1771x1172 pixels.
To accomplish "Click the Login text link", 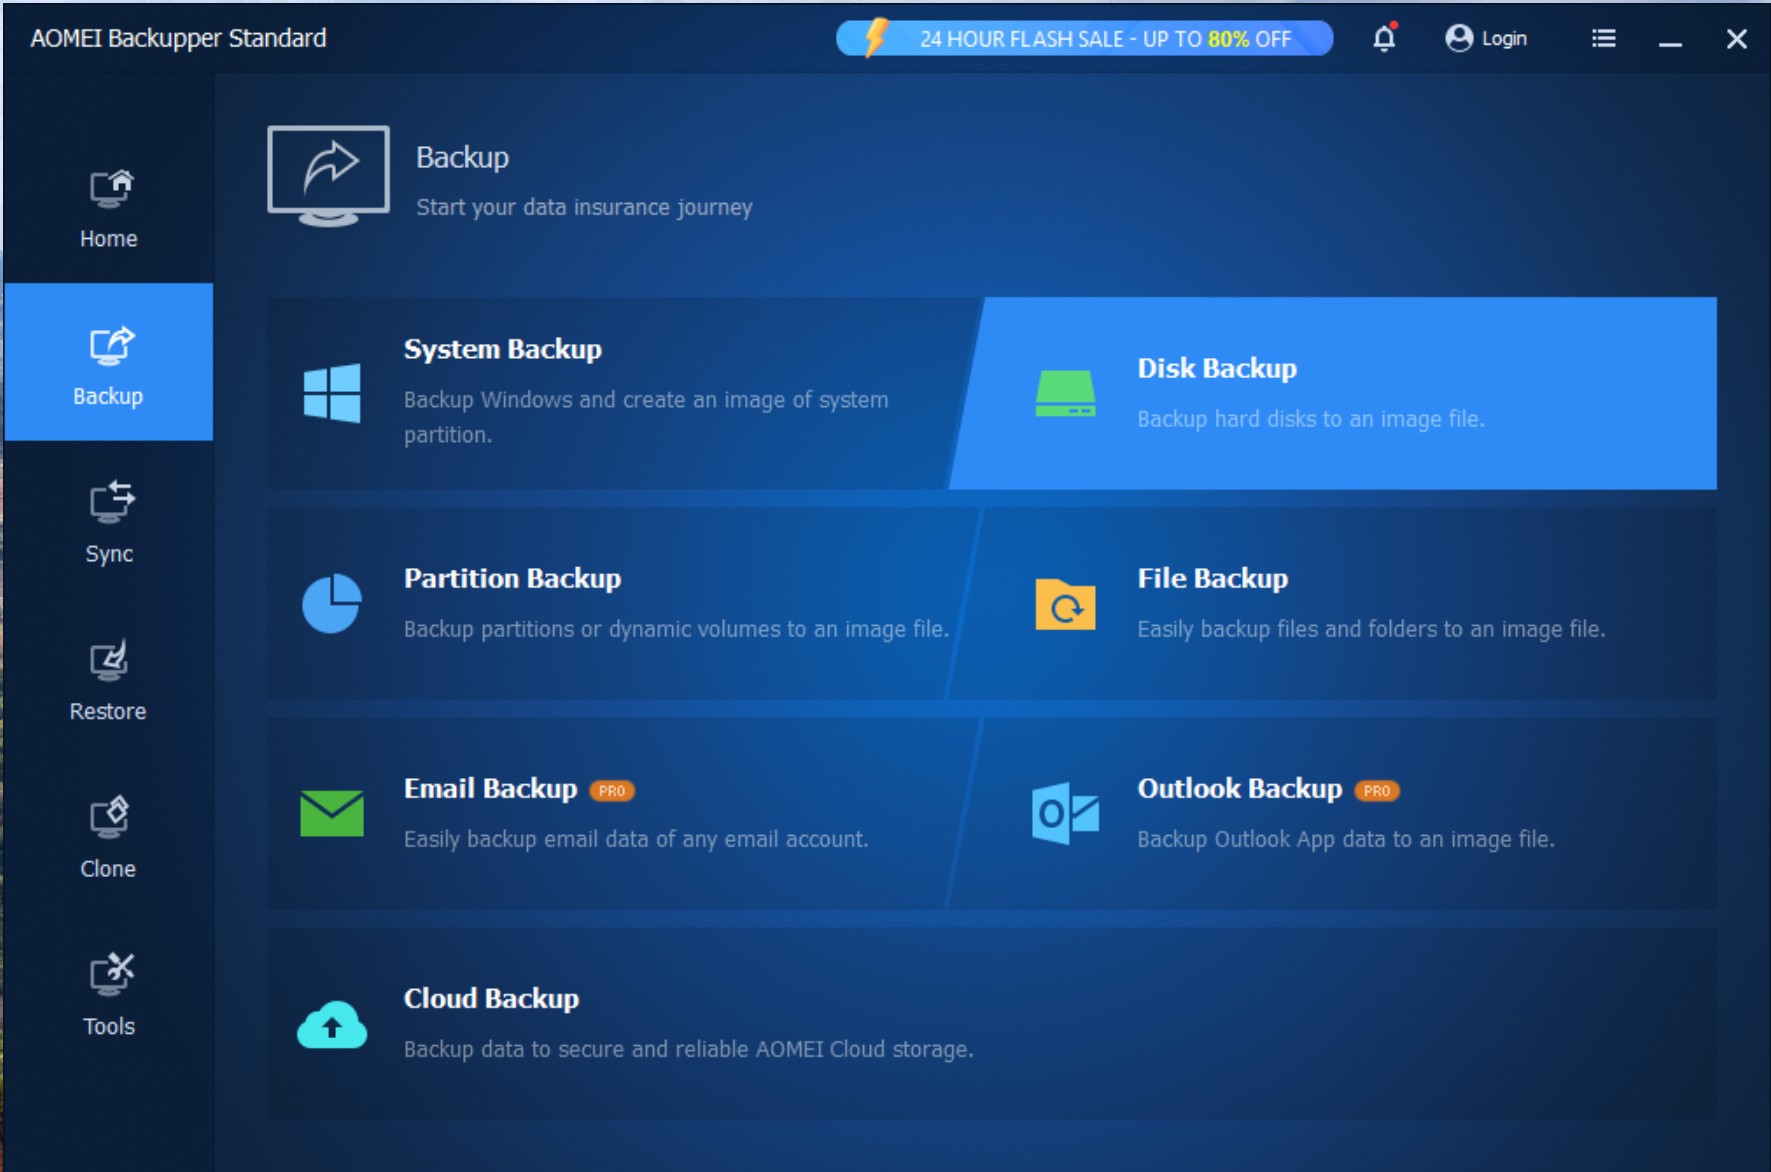I will click(x=1504, y=38).
